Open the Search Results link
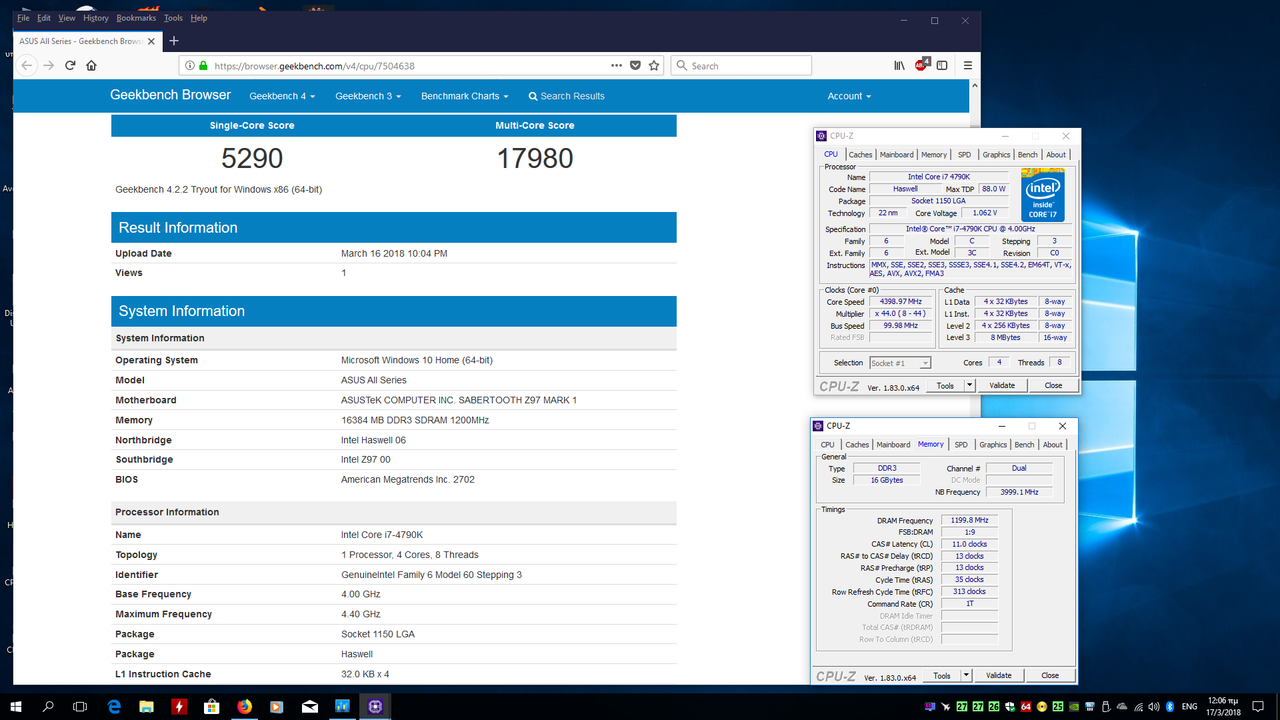 point(567,96)
